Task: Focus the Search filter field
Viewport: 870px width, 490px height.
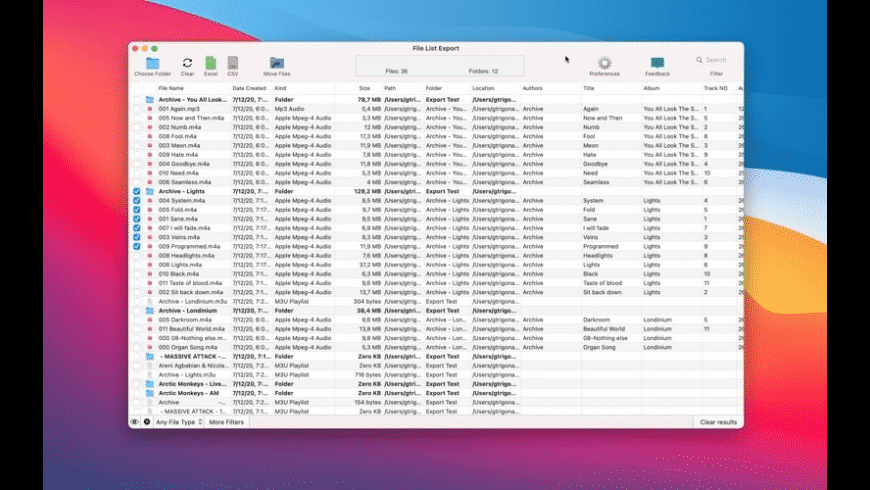Action: tap(716, 60)
